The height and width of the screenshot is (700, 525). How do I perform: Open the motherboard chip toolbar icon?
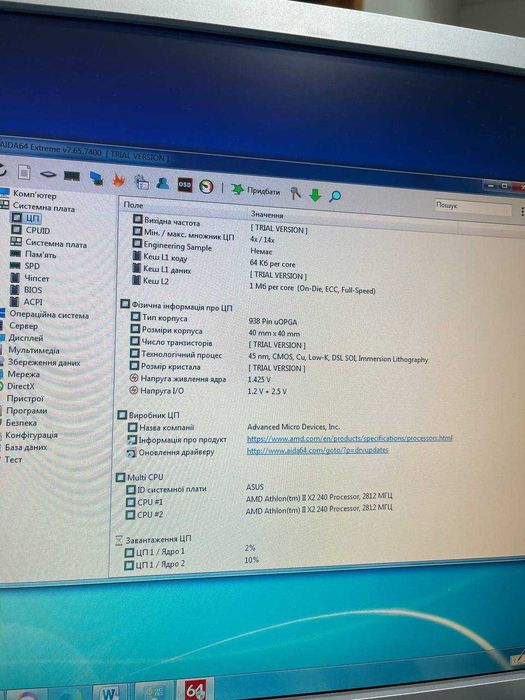point(48,174)
